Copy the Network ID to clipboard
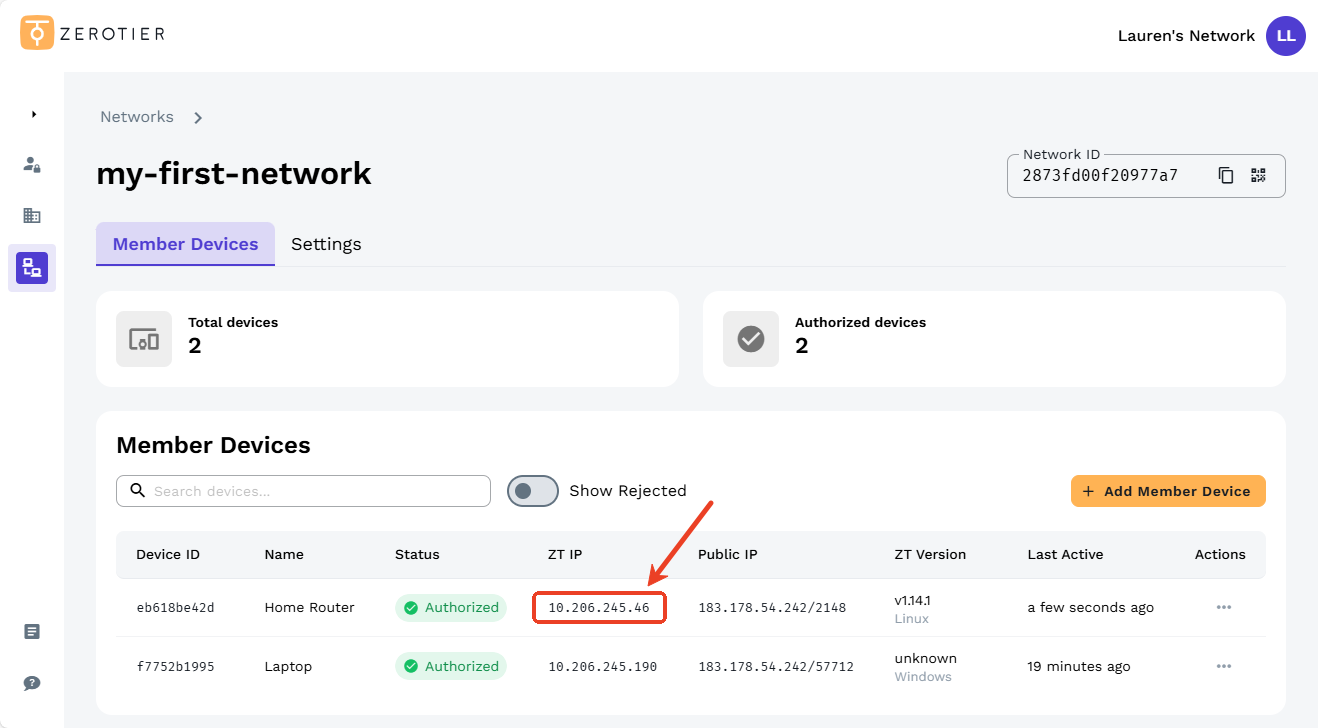1318x728 pixels. pyautogui.click(x=1226, y=175)
